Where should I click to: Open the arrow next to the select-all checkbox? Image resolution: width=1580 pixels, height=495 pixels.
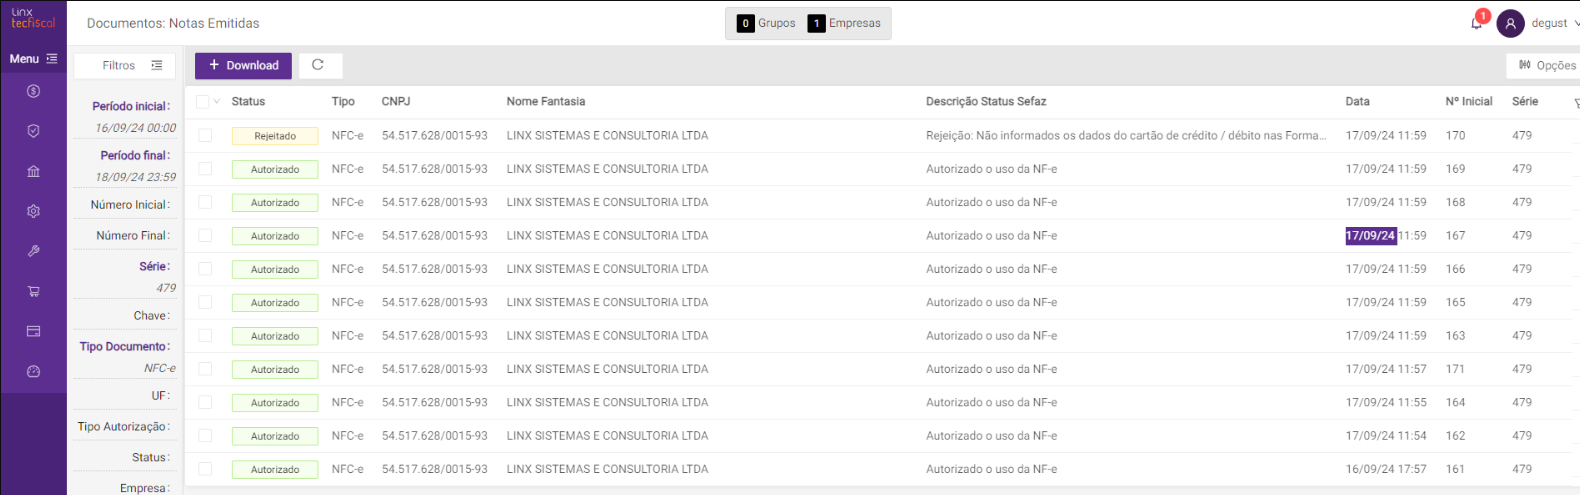coord(217,101)
